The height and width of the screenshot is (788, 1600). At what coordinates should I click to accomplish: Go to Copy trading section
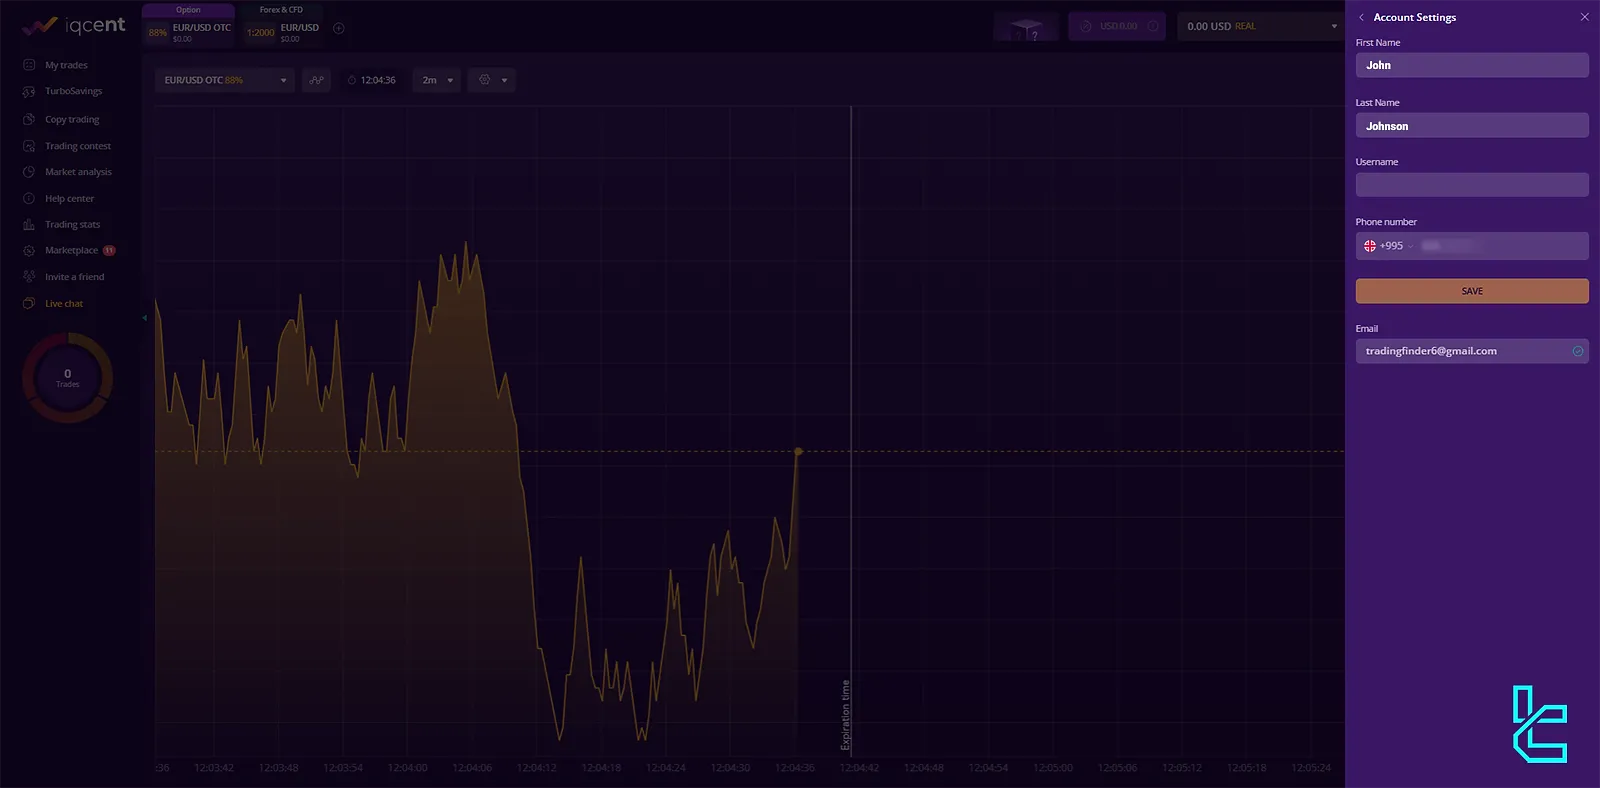pos(72,119)
